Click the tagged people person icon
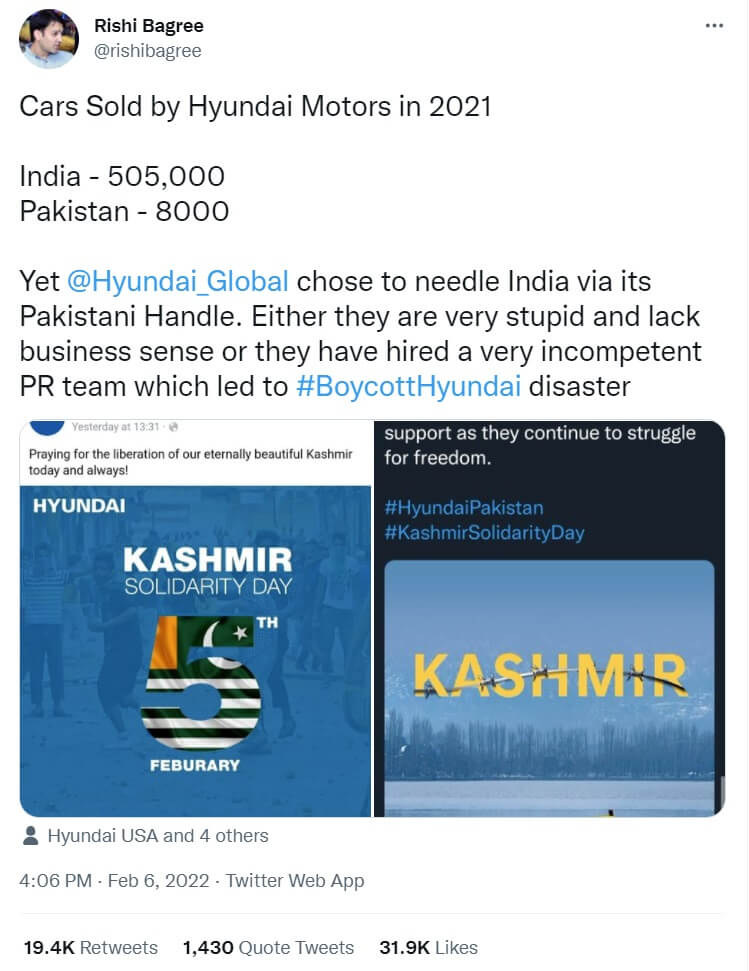 [x=30, y=836]
